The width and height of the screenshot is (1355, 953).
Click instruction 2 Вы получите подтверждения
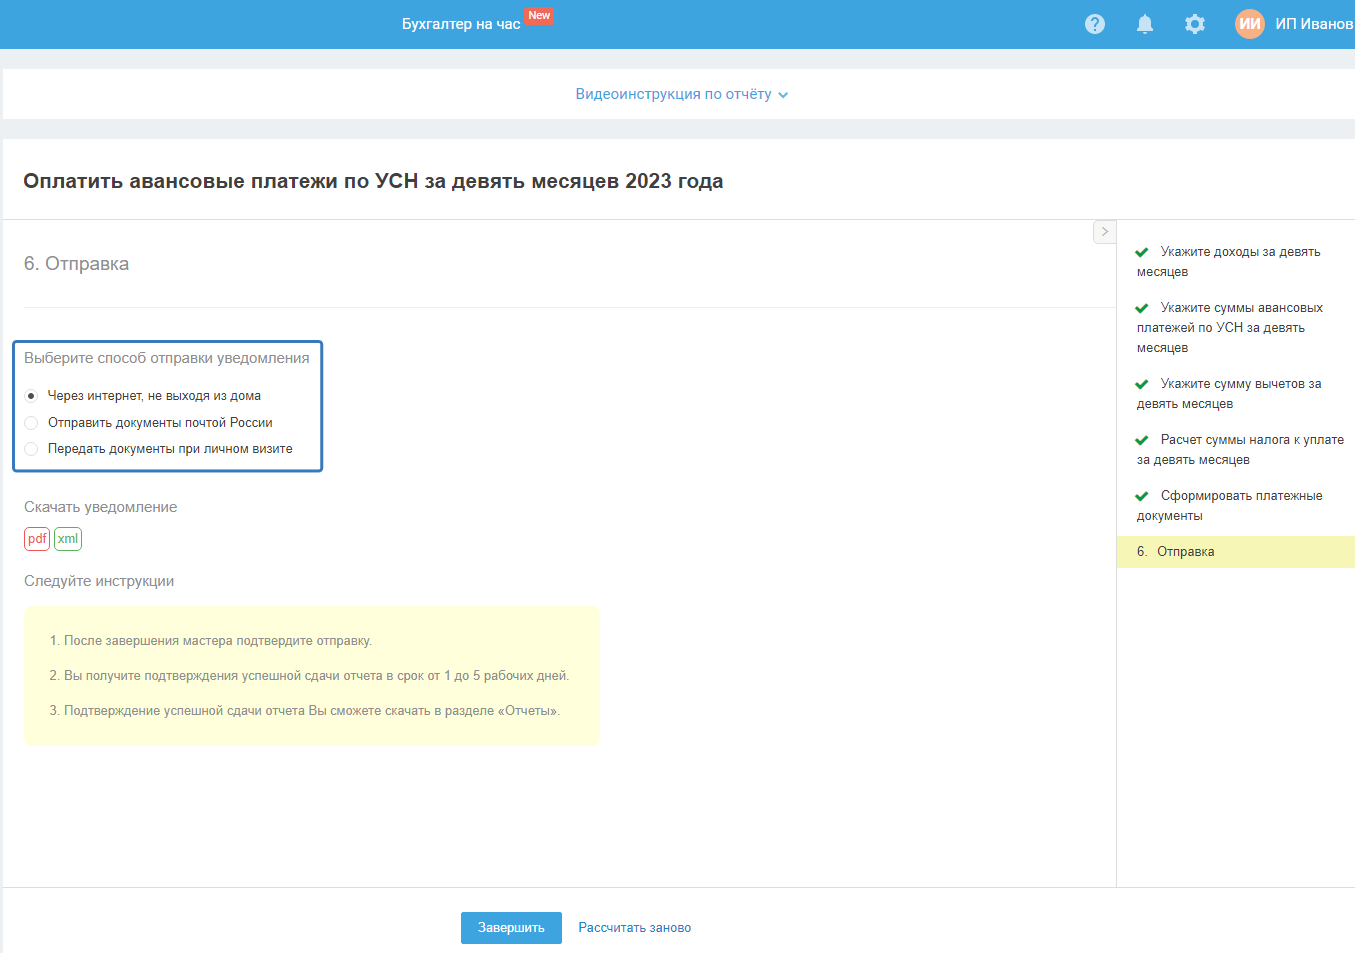[309, 676]
